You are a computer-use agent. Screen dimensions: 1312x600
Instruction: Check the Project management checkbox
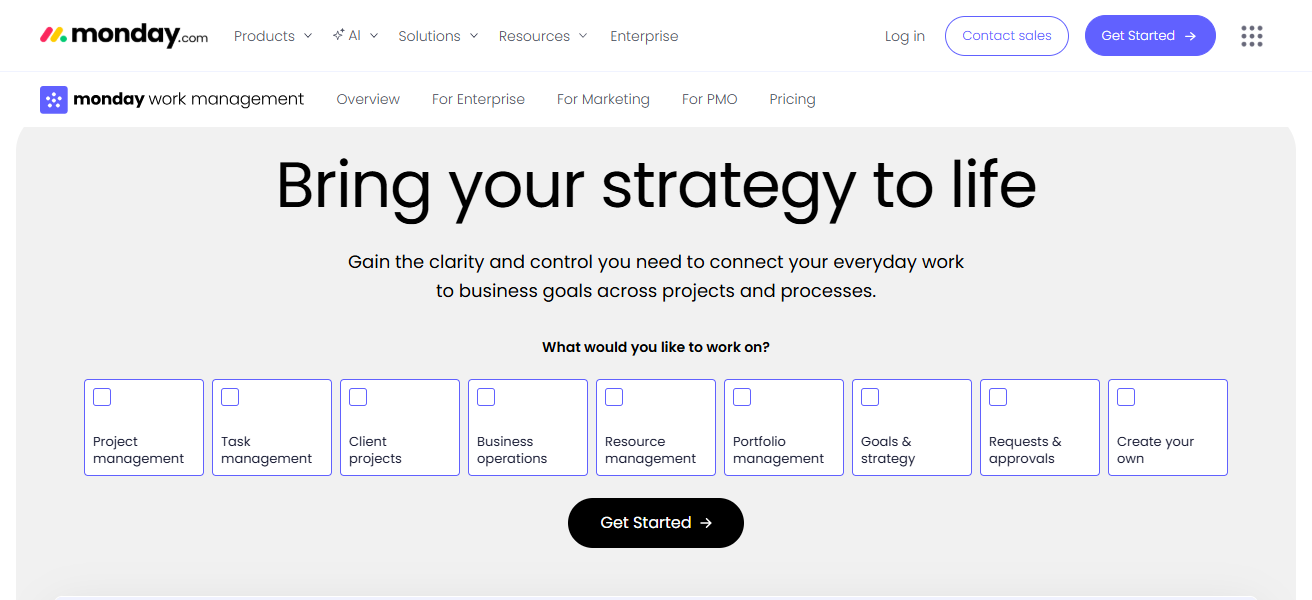pos(102,397)
